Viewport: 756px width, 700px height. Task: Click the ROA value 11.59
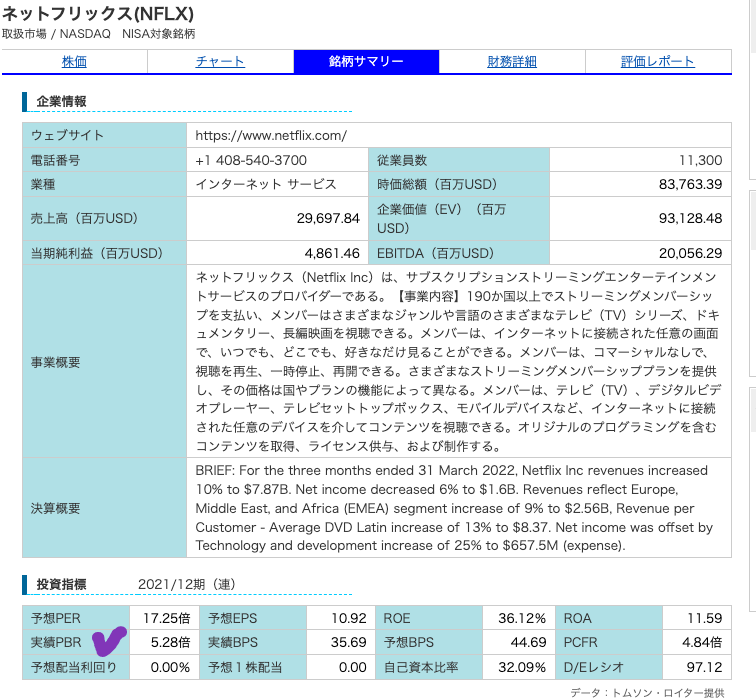click(704, 618)
